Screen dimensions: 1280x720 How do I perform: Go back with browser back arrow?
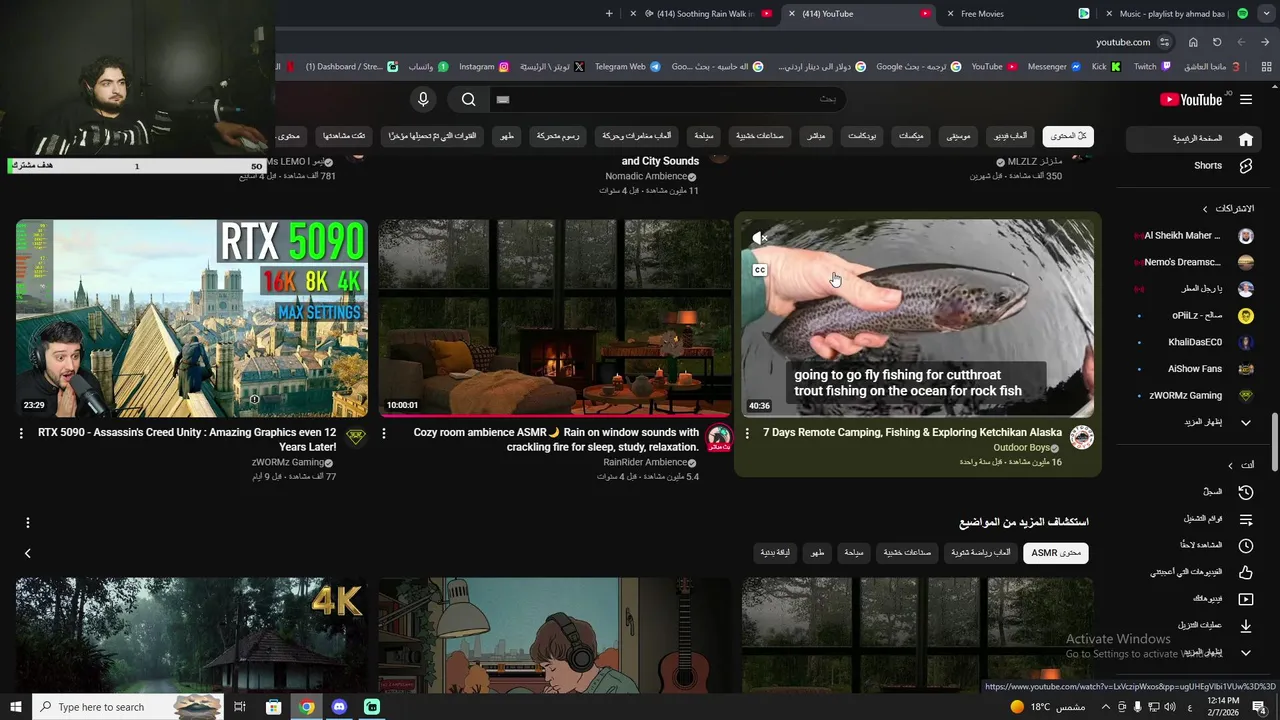1265,42
